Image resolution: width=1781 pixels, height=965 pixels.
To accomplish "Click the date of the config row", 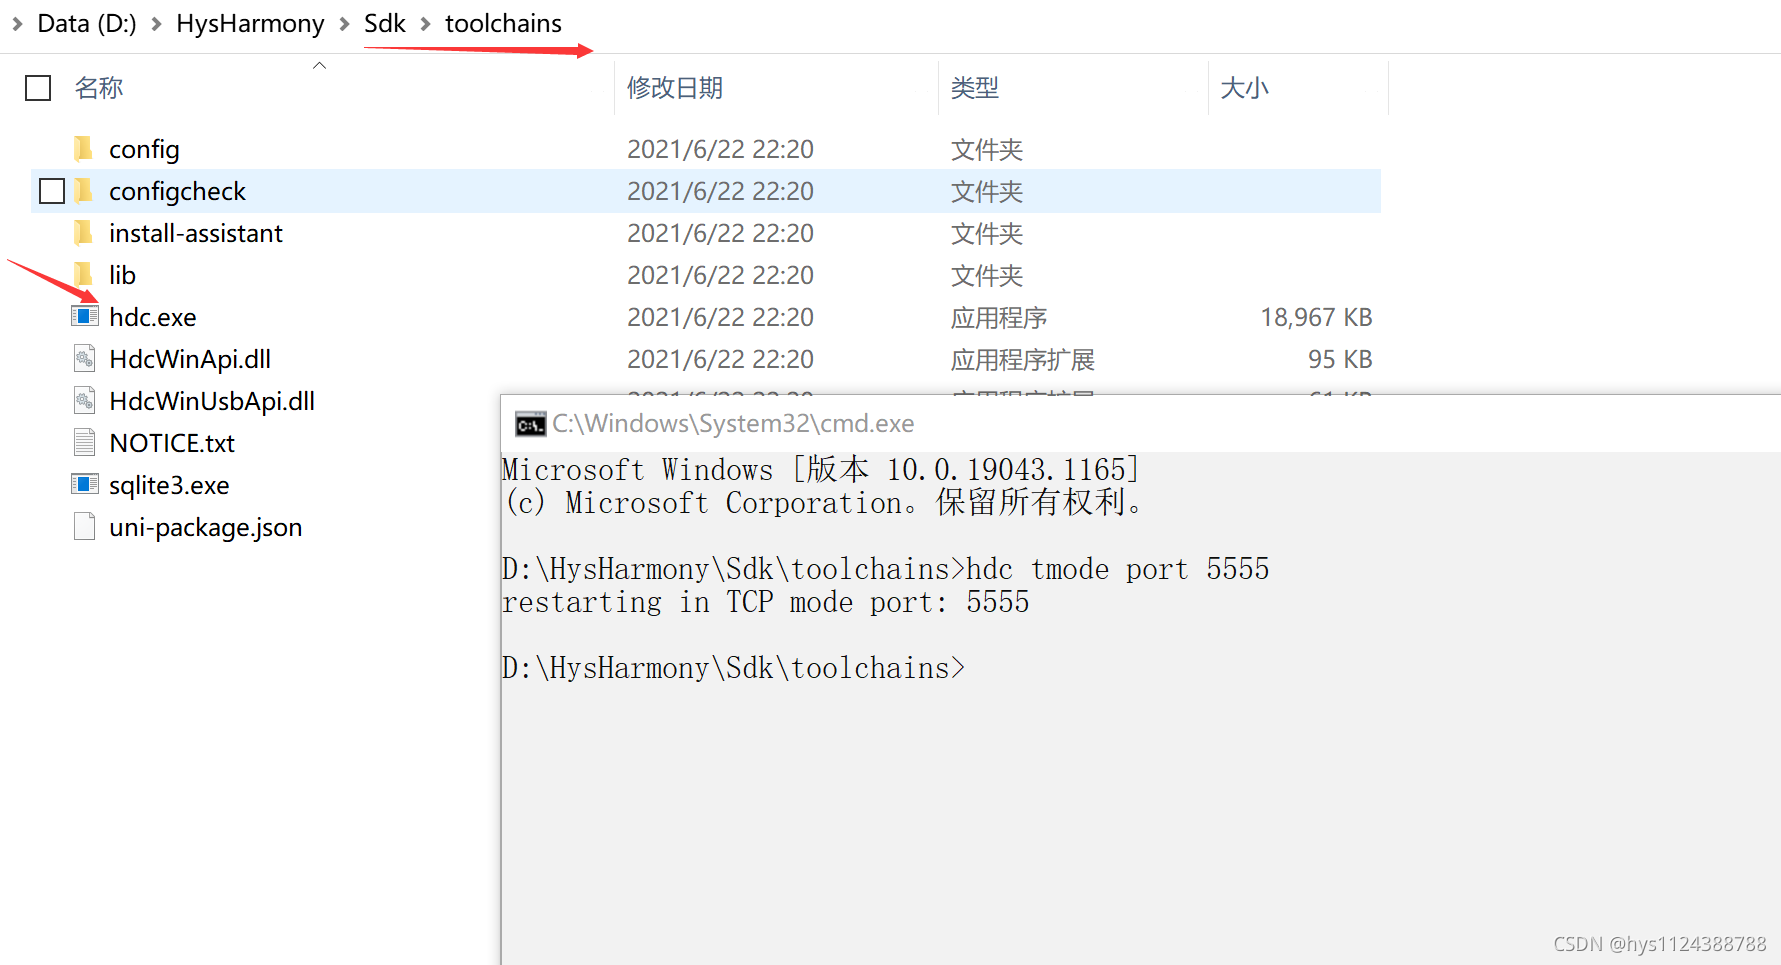I will (x=720, y=149).
